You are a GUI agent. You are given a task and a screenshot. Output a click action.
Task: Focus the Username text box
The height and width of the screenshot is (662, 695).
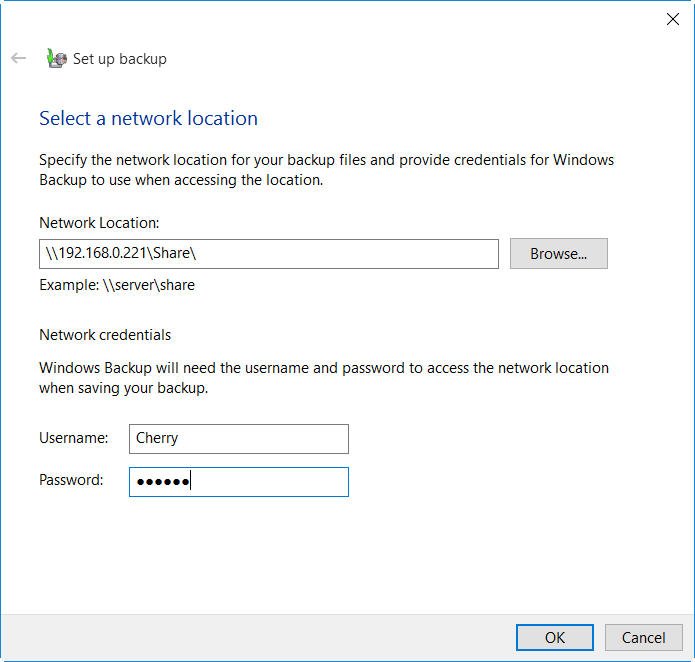pos(238,438)
